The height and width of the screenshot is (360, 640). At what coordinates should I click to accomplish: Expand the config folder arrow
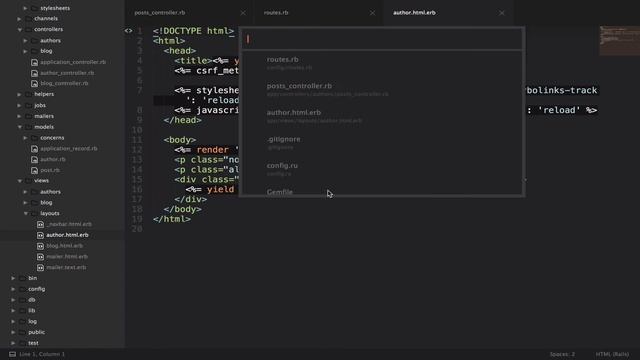[13, 289]
